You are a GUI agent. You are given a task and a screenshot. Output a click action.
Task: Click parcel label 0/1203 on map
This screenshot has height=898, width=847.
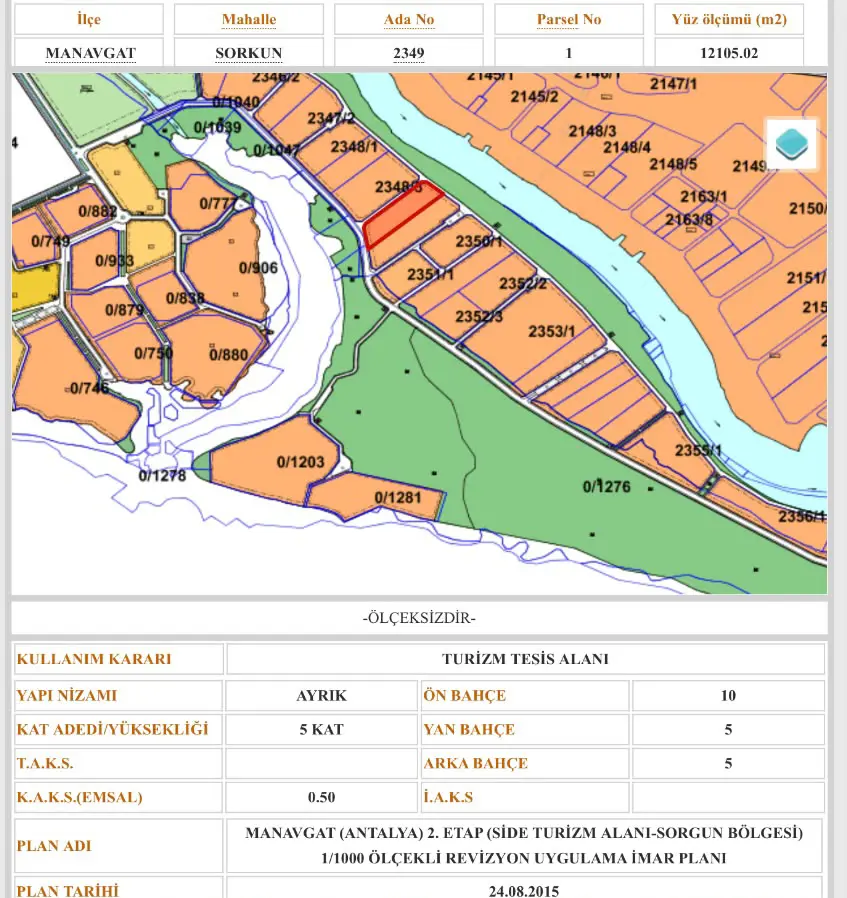tap(300, 462)
